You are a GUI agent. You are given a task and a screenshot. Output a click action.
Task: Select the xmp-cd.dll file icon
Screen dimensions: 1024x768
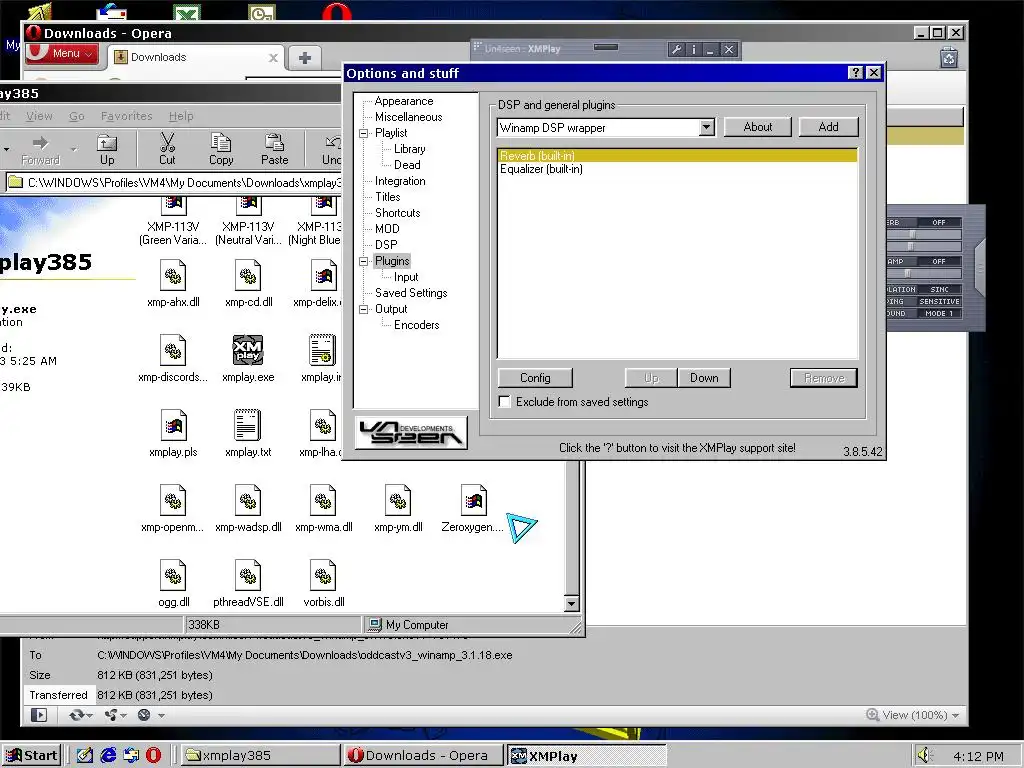pos(248,276)
